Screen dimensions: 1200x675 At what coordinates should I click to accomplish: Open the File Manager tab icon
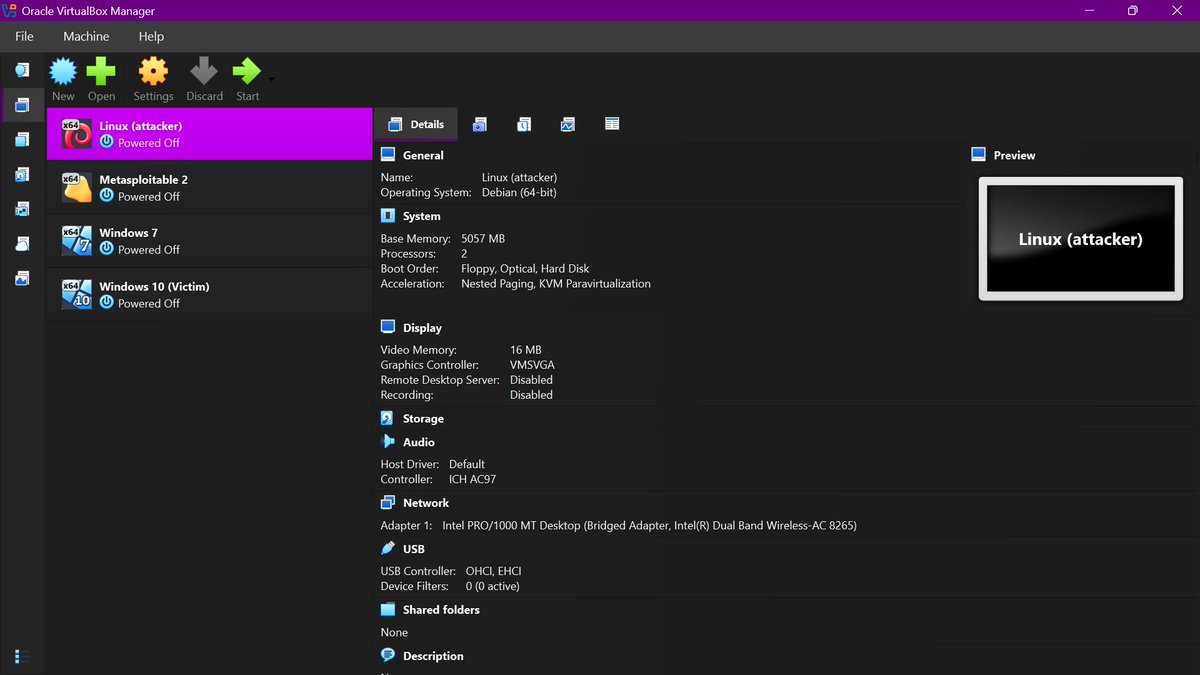point(612,124)
